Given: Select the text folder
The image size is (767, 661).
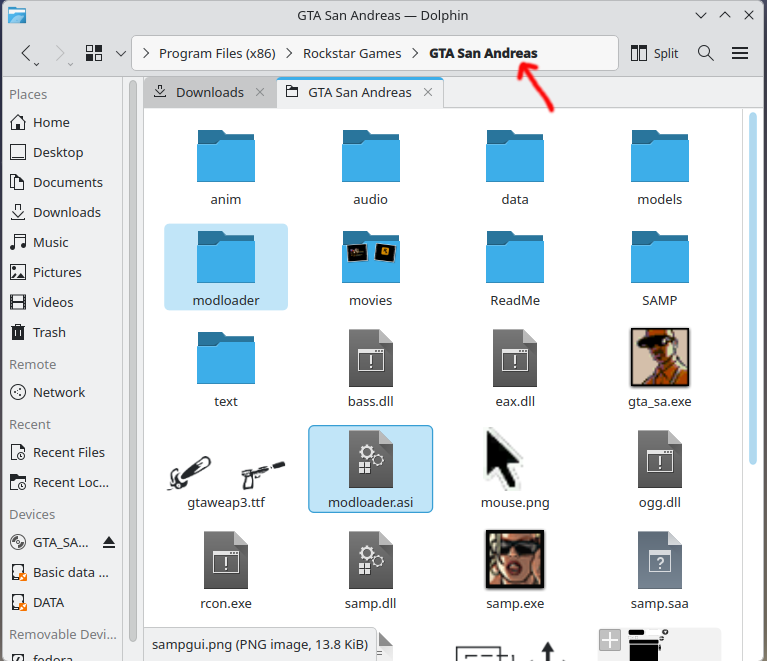Looking at the screenshot, I should [x=226, y=369].
